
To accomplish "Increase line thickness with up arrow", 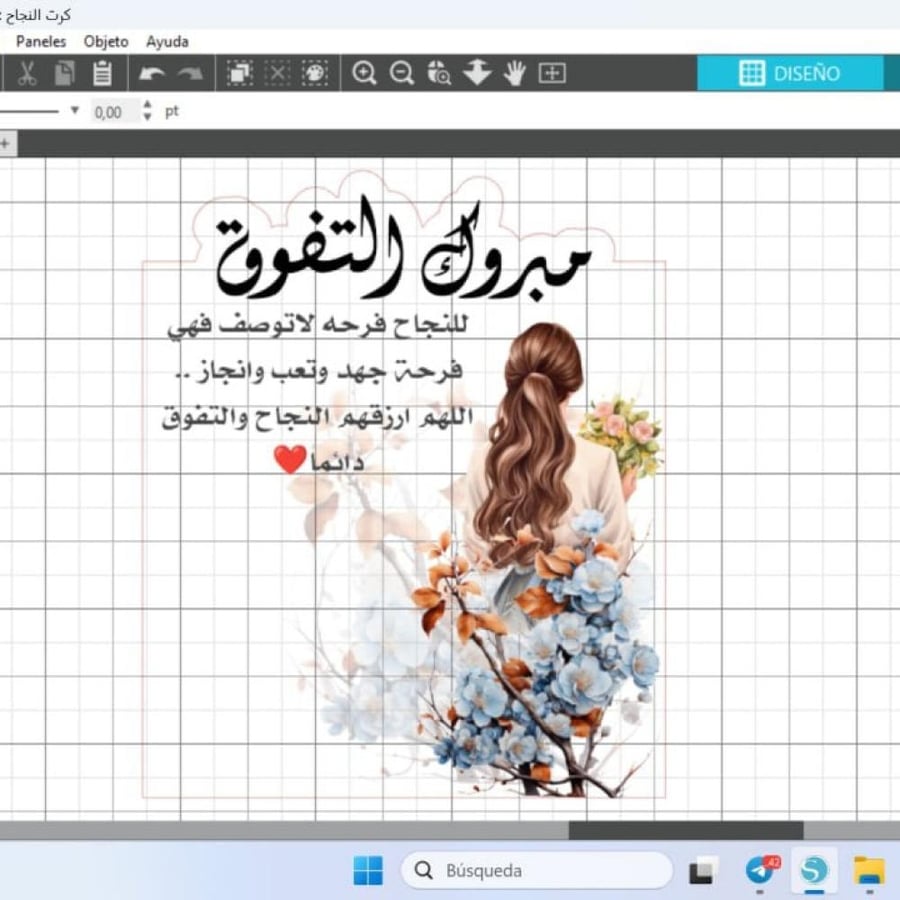I will [148, 104].
